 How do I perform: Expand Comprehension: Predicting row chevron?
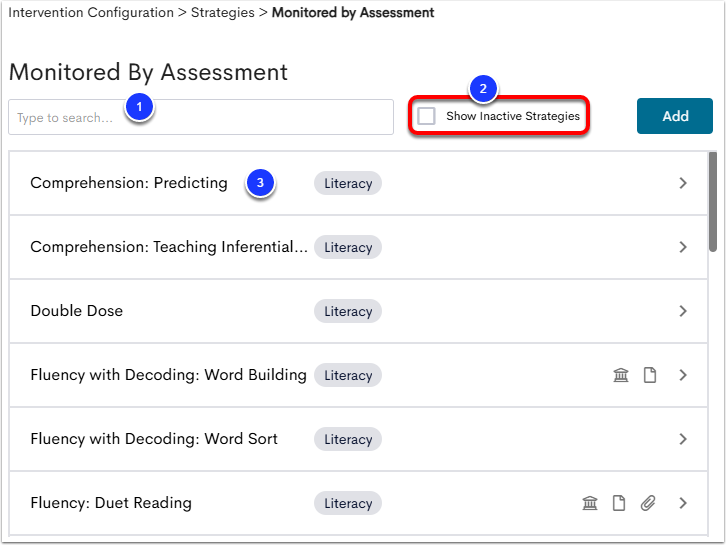[683, 183]
